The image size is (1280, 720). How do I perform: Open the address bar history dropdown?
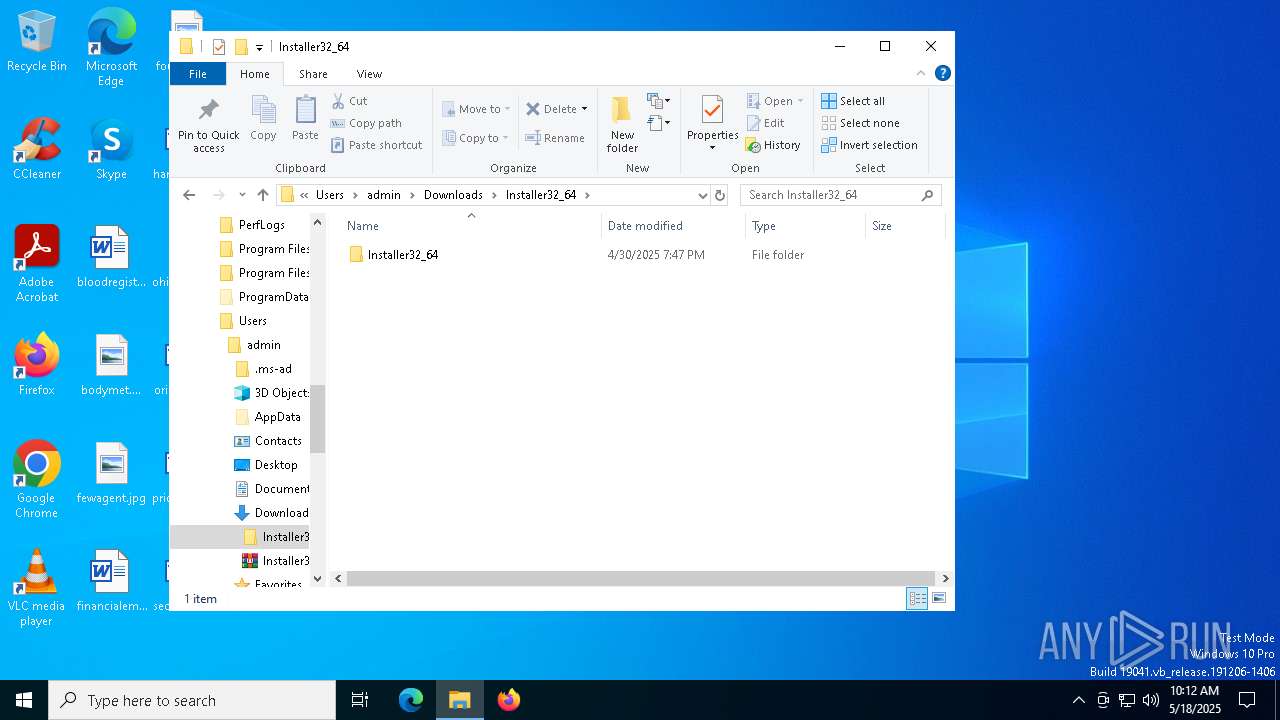tap(702, 195)
